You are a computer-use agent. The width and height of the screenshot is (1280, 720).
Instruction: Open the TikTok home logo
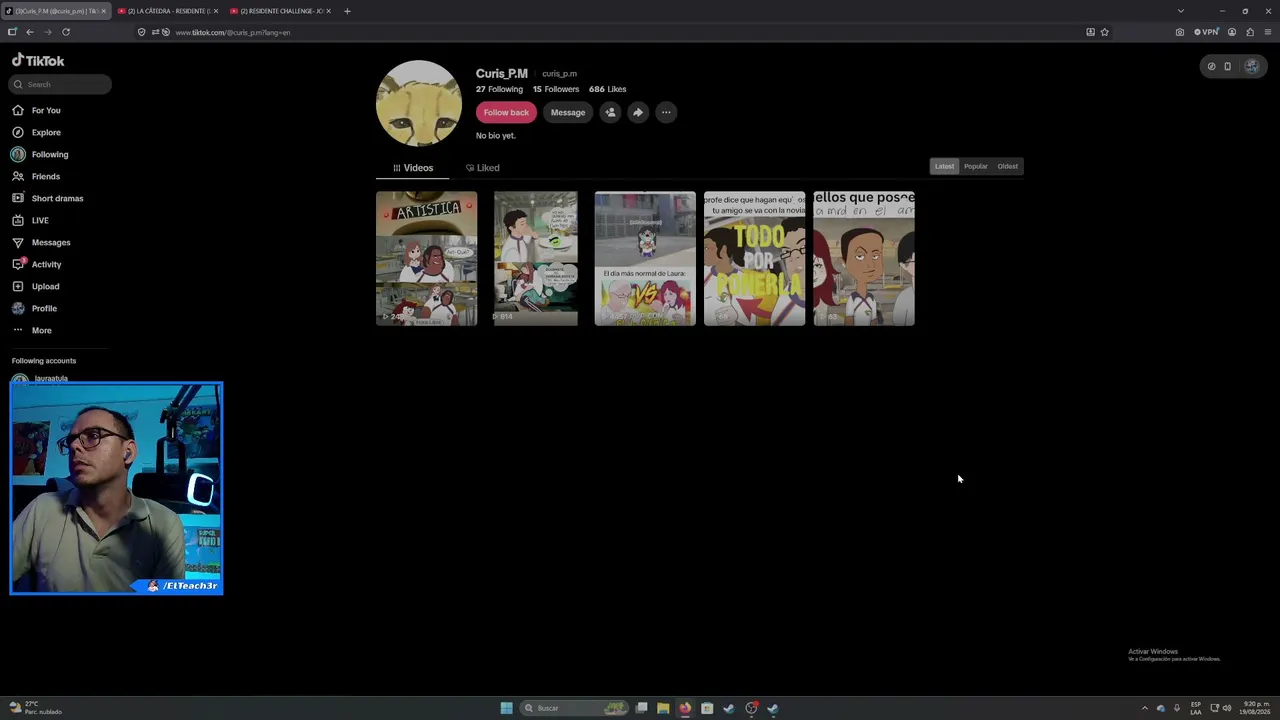(x=38, y=60)
